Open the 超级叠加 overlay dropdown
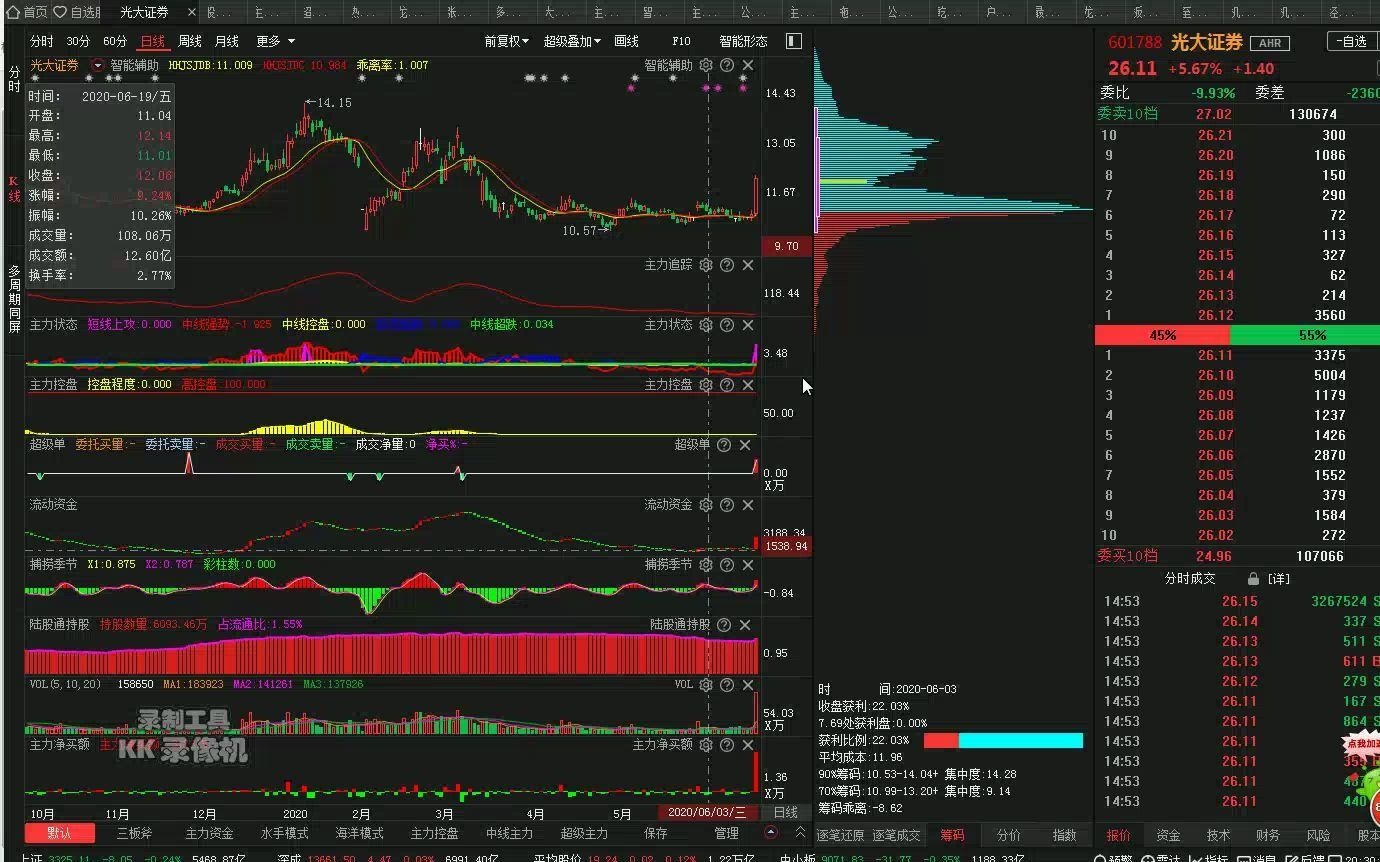This screenshot has height=862, width=1380. 572,41
